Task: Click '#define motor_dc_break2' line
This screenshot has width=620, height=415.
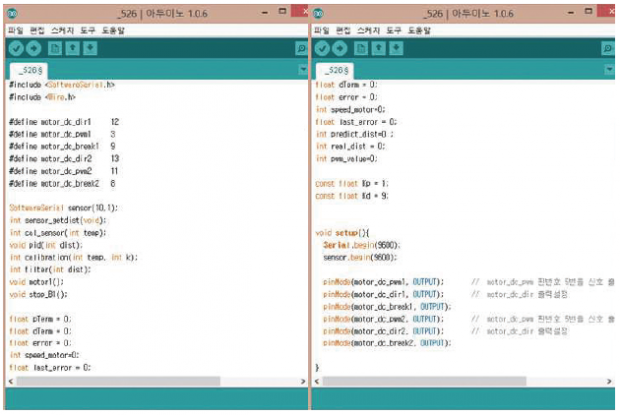Action: 62,183
